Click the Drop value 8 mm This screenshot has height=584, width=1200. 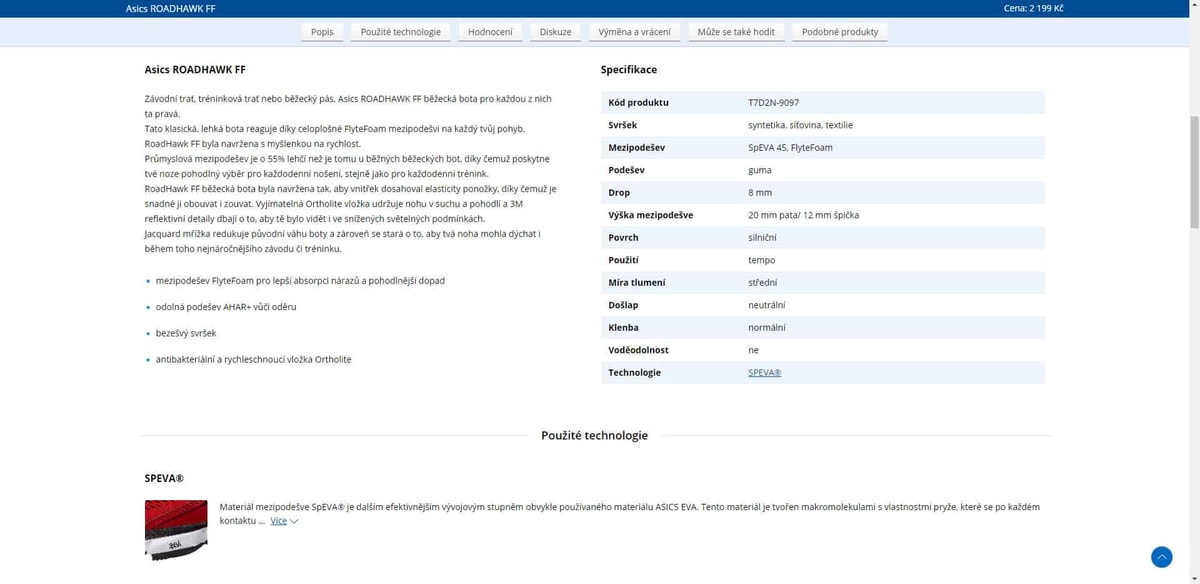(x=760, y=193)
